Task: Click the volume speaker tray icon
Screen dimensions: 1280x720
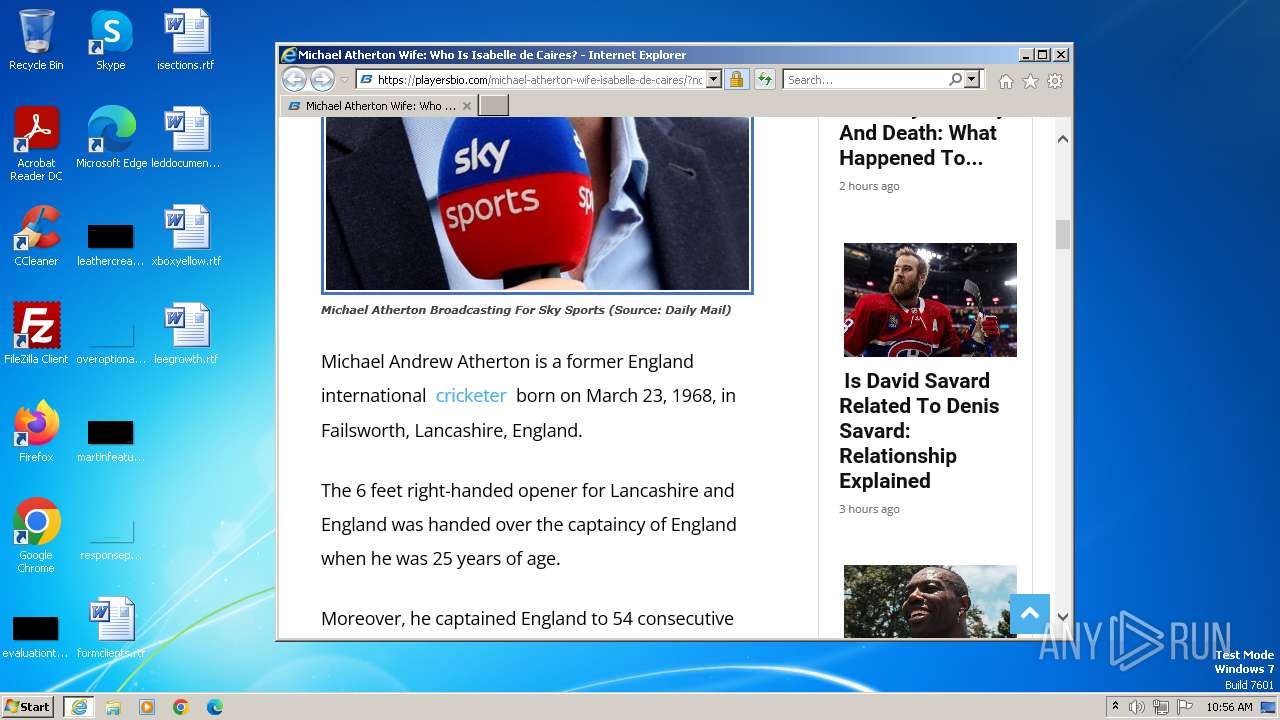Action: (1137, 707)
